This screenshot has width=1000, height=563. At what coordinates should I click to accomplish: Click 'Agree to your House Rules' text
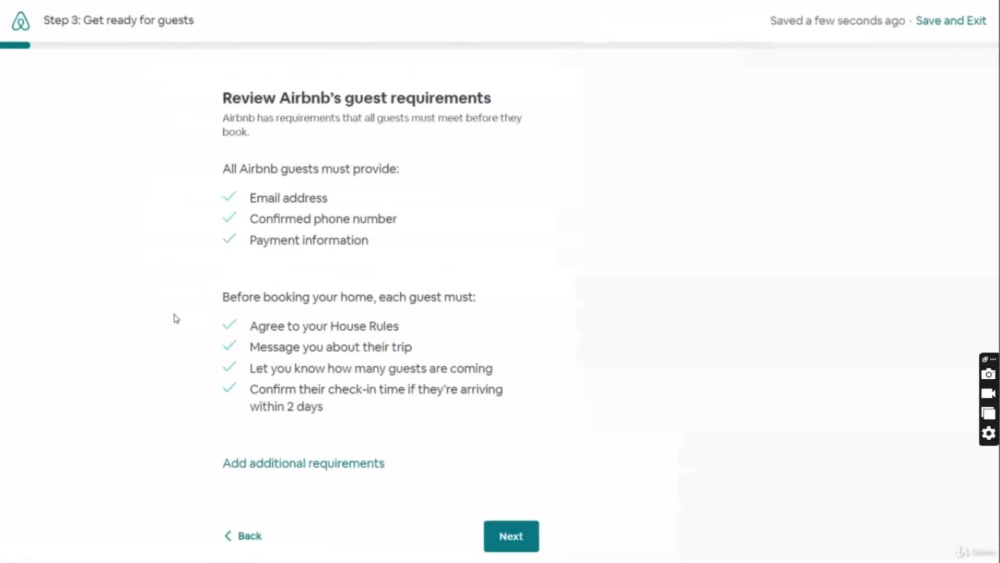point(324,326)
